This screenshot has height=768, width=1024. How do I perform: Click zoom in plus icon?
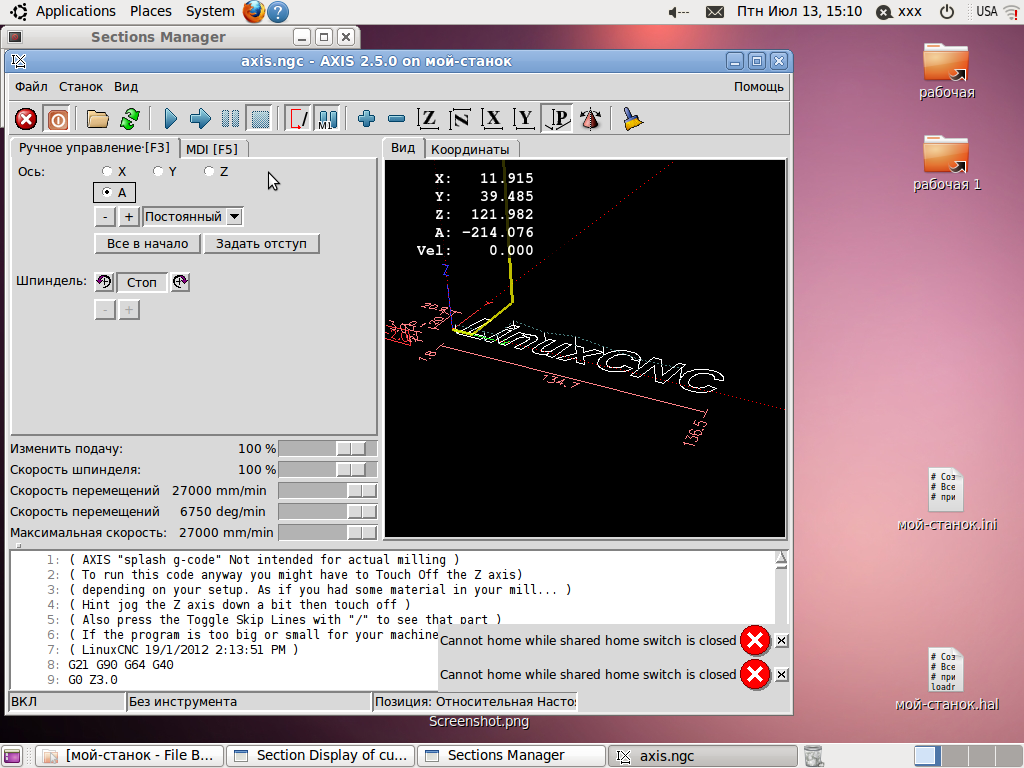366,119
